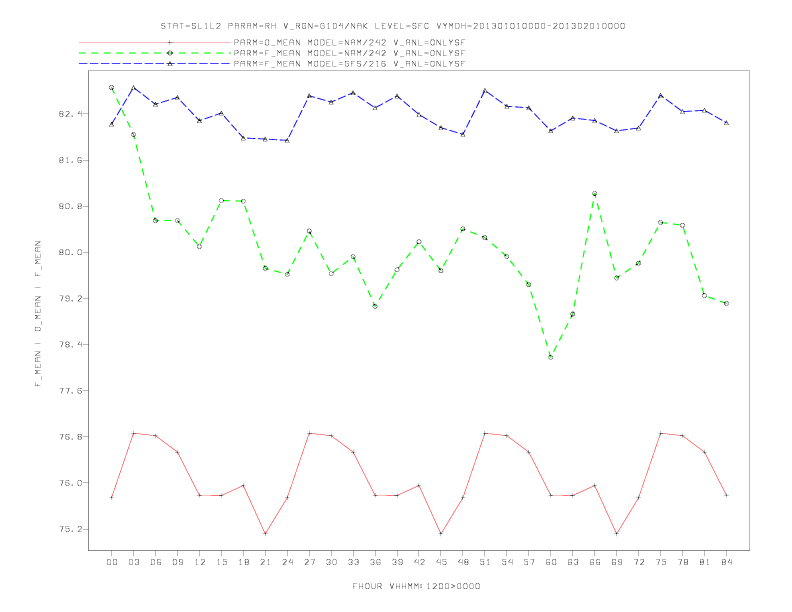Image resolution: width=792 pixels, height=612 pixels.
Task: Select the chart title starting STAT=SL1L2
Action: pyautogui.click(x=392, y=26)
